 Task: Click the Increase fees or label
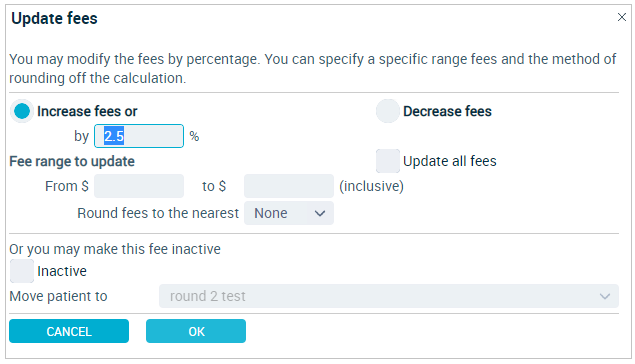point(87,111)
